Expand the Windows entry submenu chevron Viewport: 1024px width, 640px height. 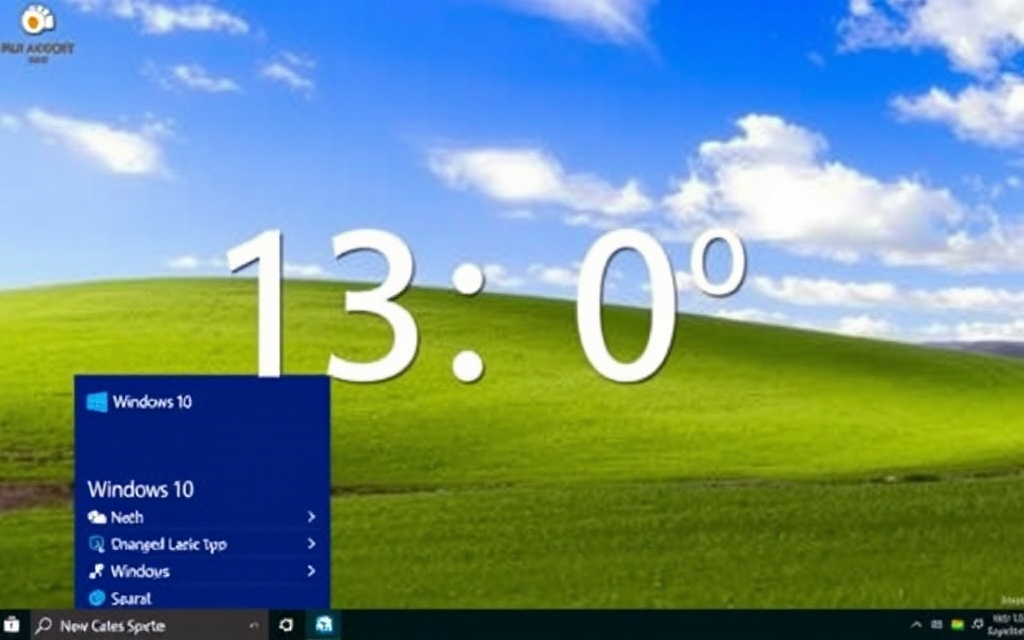click(312, 571)
